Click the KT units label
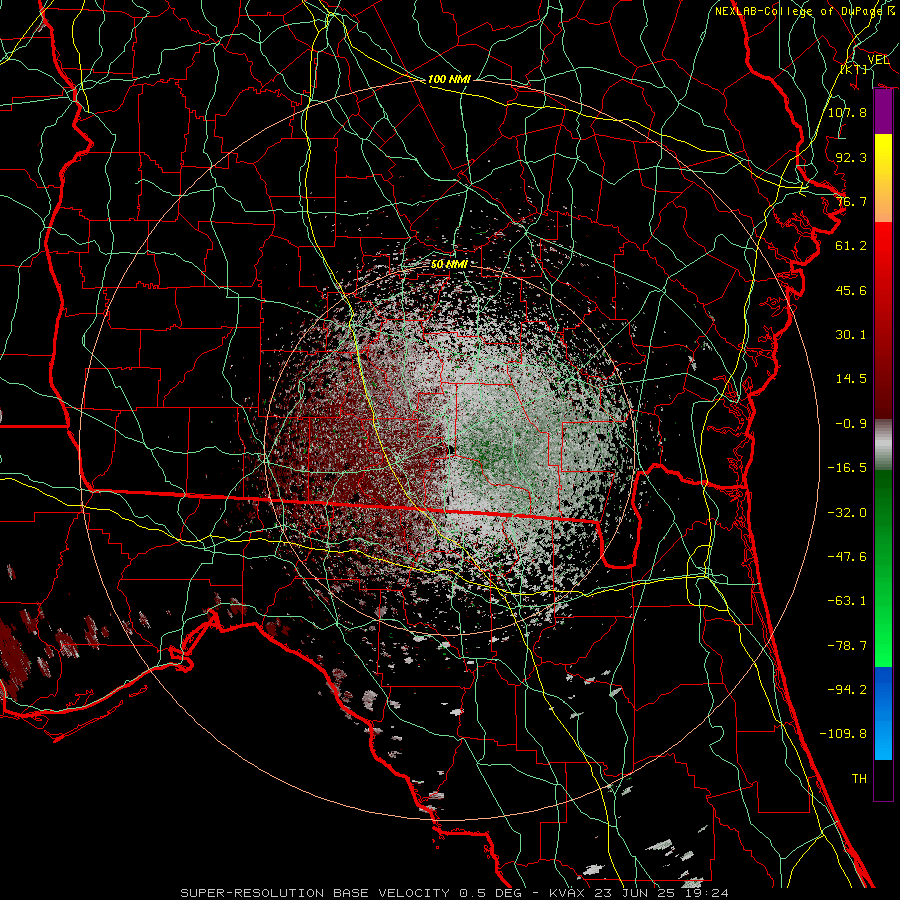900x900 pixels. [854, 69]
